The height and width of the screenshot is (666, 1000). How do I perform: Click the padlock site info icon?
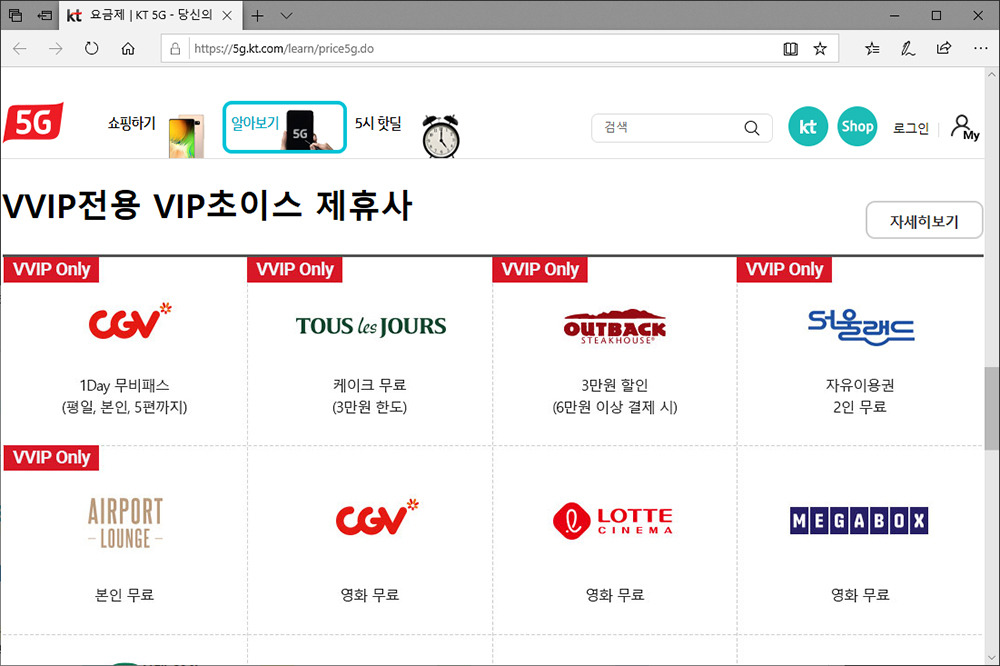point(175,48)
